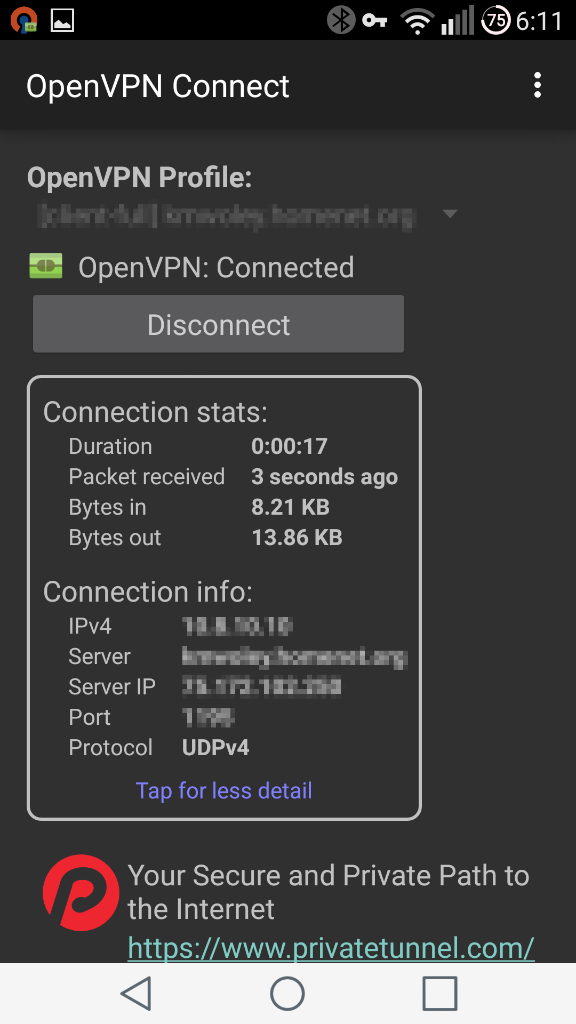Tap the UDPv4 protocol value

pos(216,747)
